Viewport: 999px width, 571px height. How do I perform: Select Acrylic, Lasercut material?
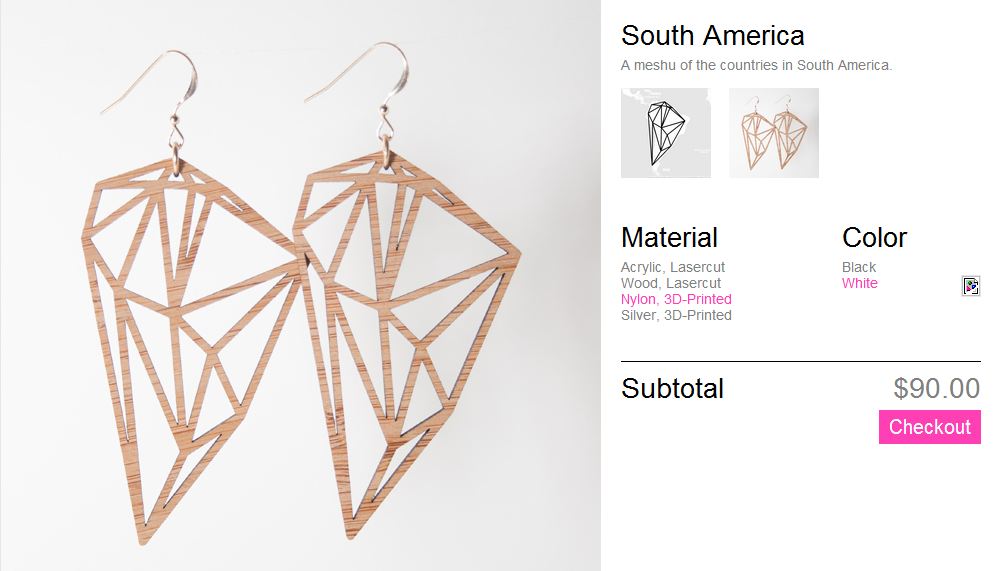(x=673, y=267)
